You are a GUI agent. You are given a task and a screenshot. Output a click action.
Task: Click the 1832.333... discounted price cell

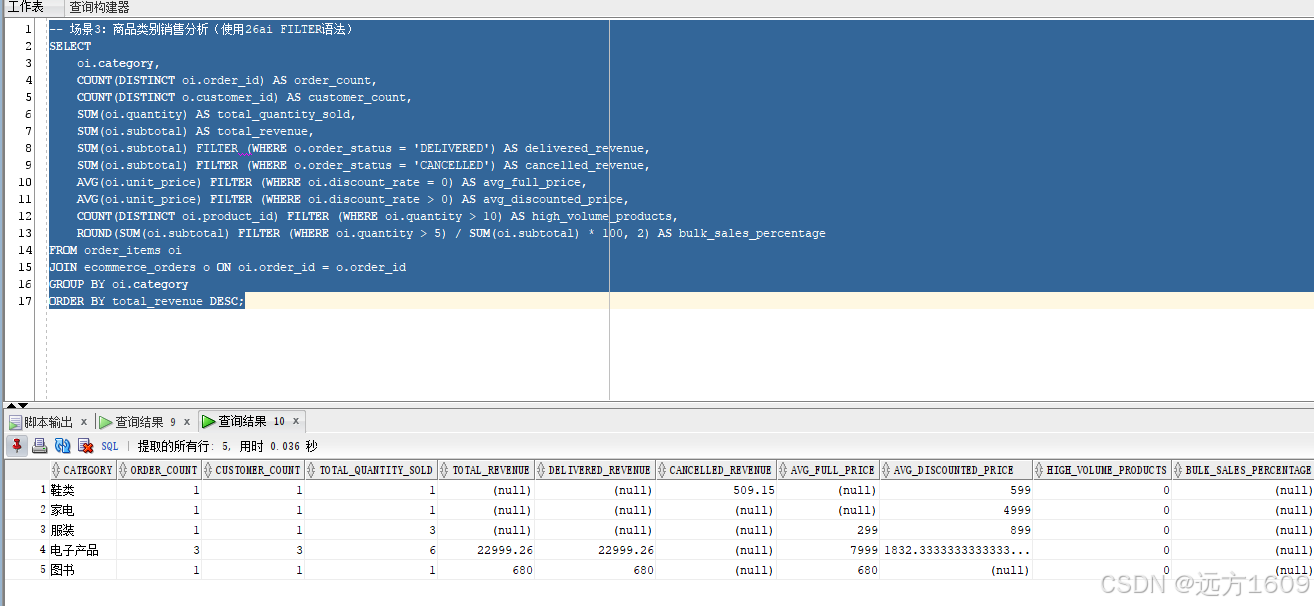(956, 550)
